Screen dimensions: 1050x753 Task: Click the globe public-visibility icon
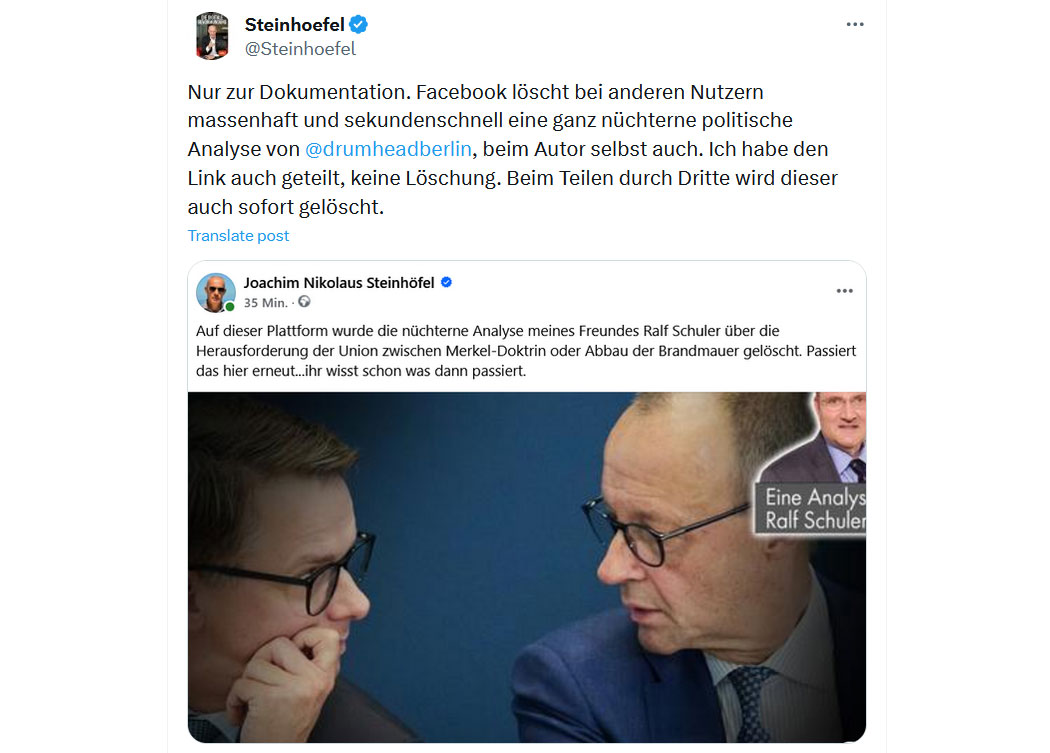point(305,302)
